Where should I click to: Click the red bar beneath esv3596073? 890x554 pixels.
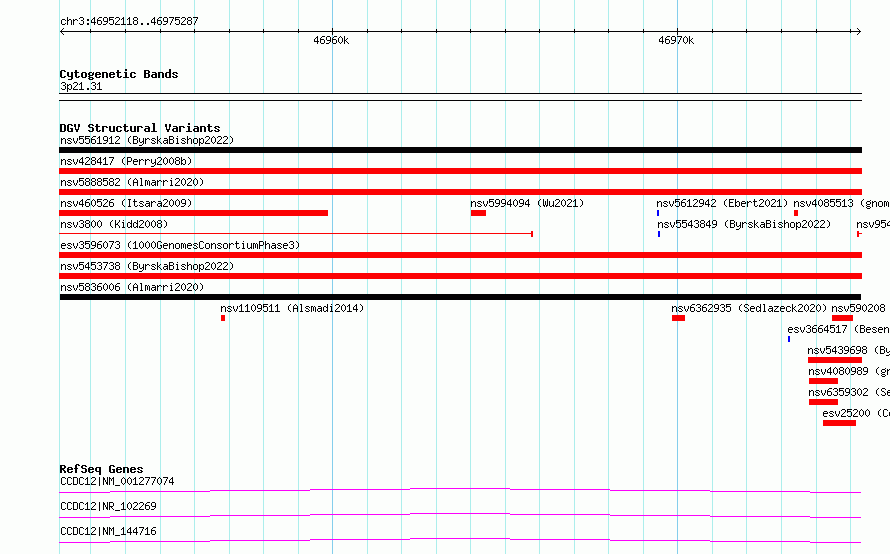click(x=460, y=255)
